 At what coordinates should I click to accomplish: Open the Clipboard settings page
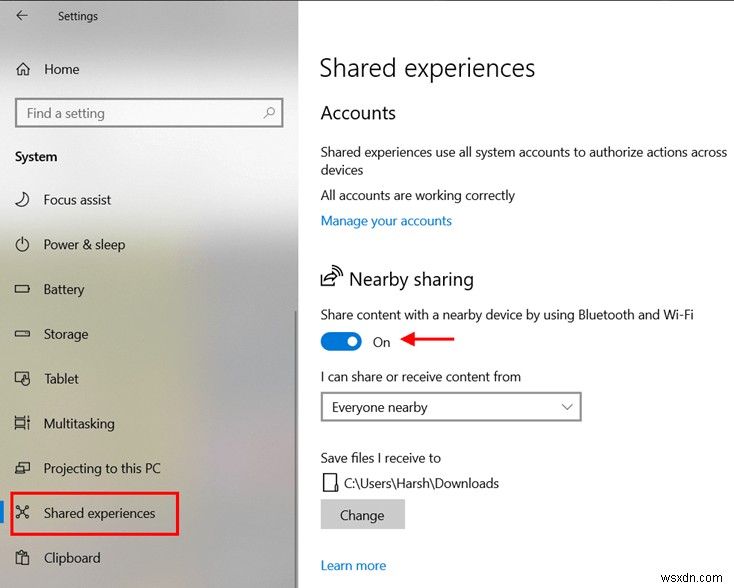[x=72, y=558]
